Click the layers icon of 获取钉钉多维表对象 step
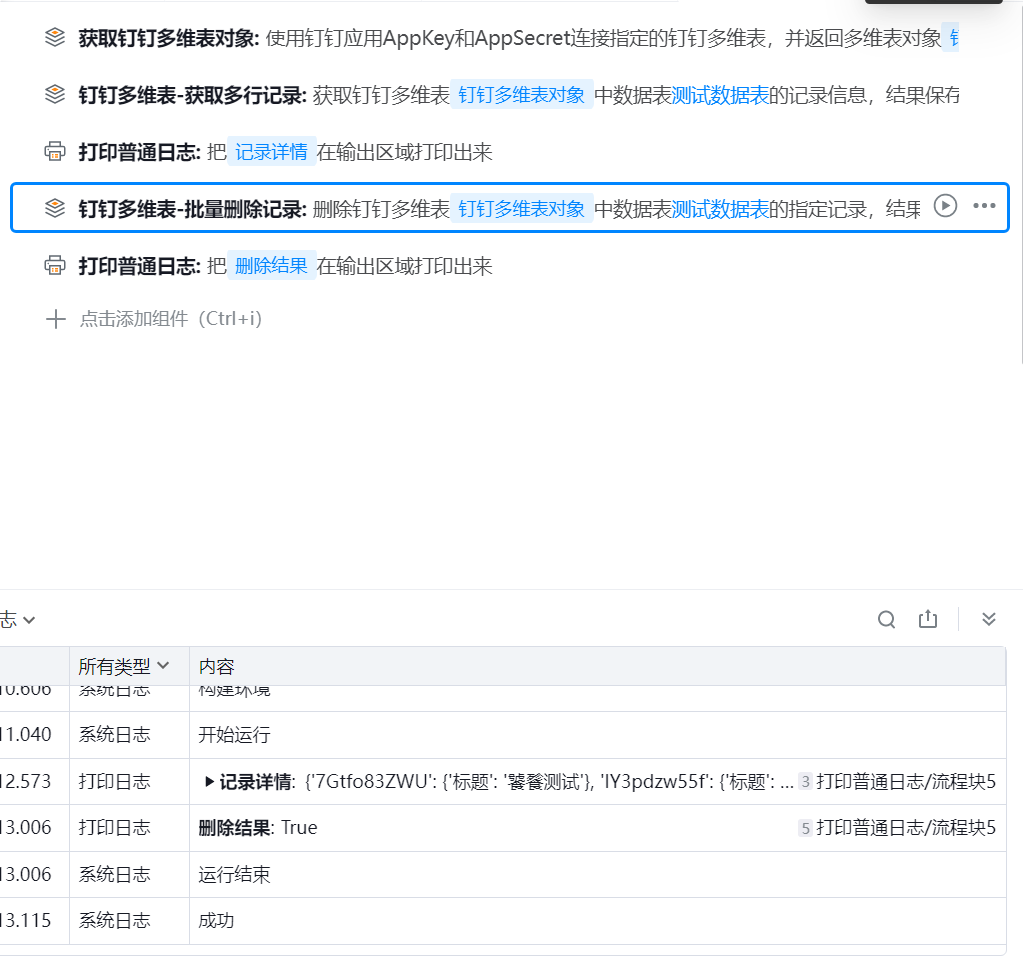Image resolution: width=1023 pixels, height=958 pixels. 55,38
